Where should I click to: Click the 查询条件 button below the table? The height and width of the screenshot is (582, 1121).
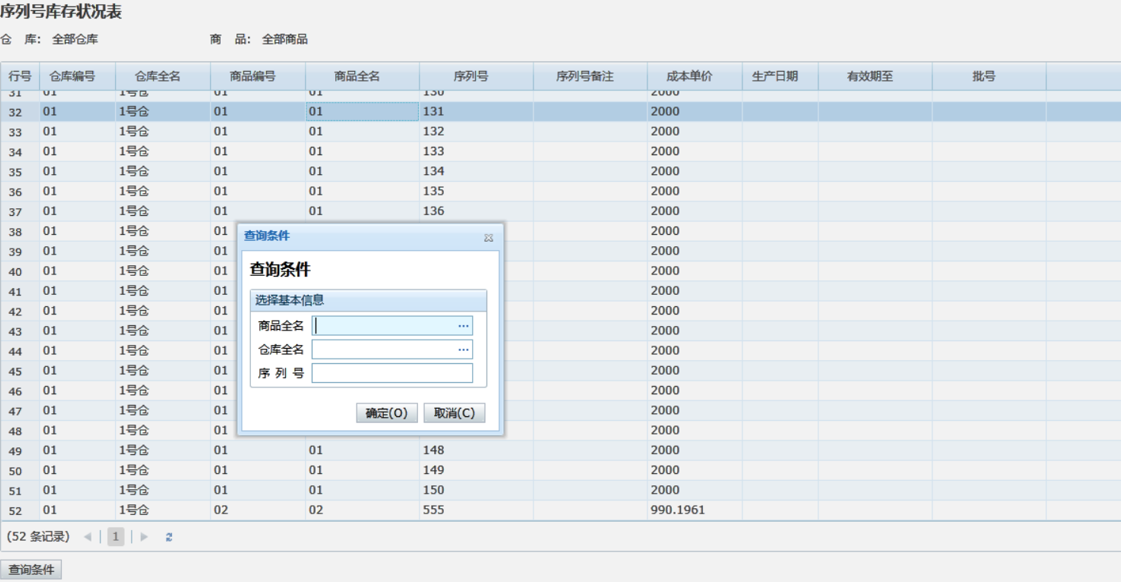(31, 570)
